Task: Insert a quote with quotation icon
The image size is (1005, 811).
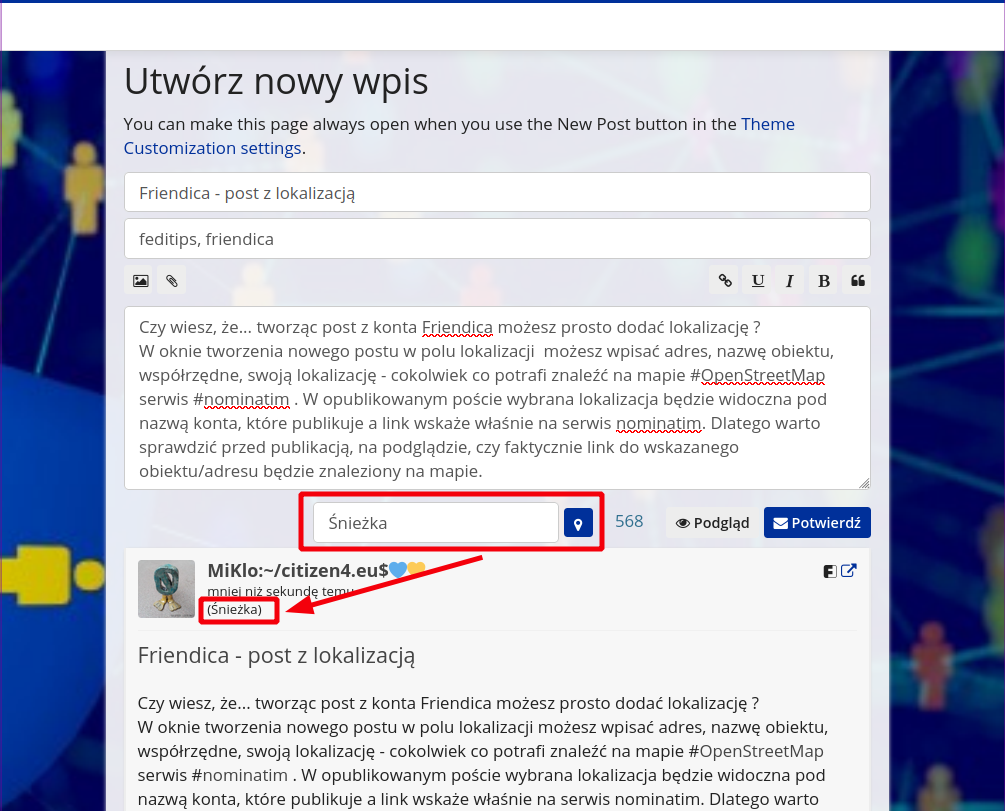Action: click(857, 281)
